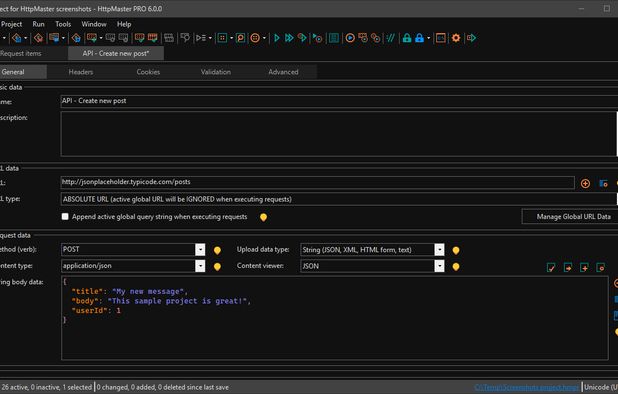
Task: Click the blue padlock toolbar icon
Action: pos(419,38)
